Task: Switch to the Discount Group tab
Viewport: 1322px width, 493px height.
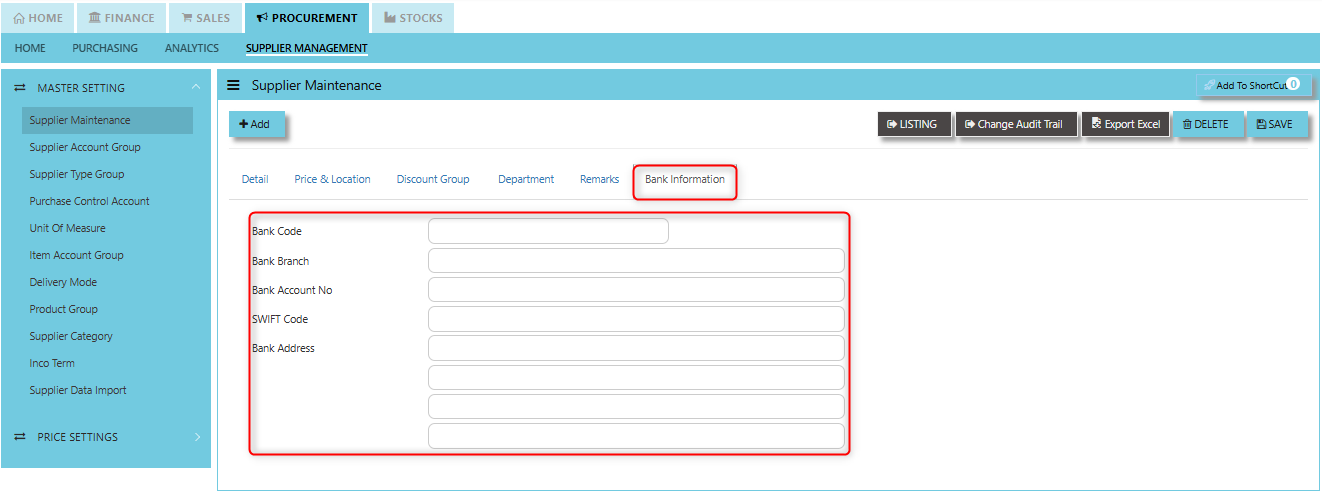Action: pyautogui.click(x=433, y=180)
